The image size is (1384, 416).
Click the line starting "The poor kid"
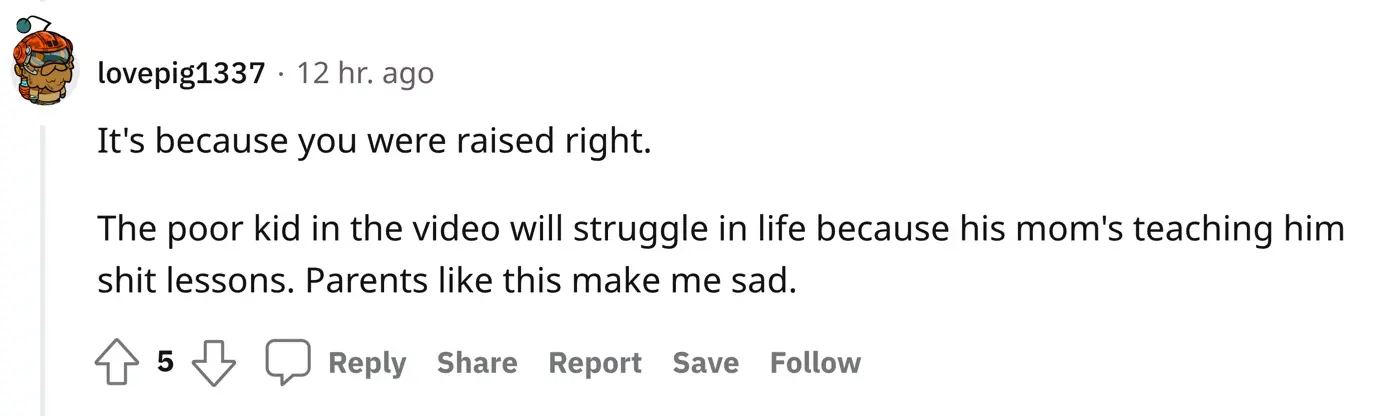(x=720, y=229)
